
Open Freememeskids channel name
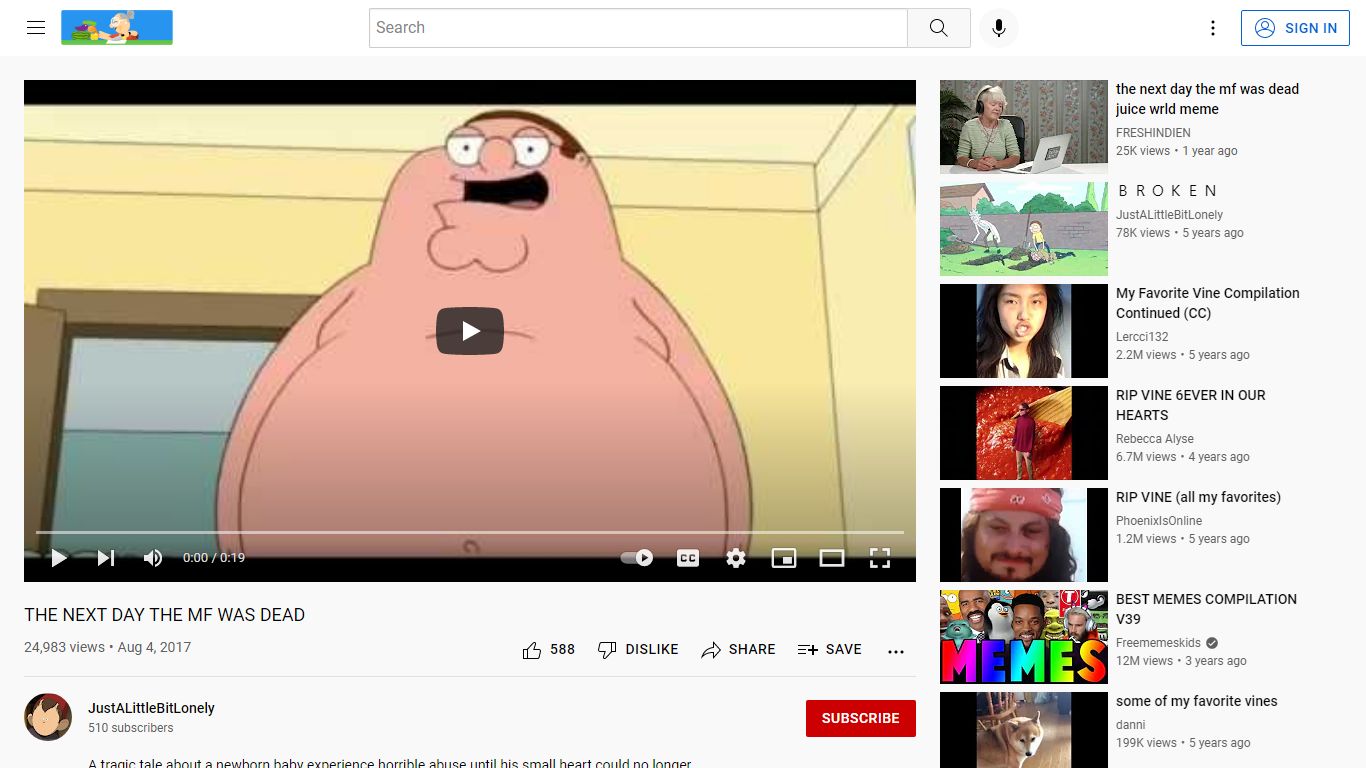[1158, 643]
